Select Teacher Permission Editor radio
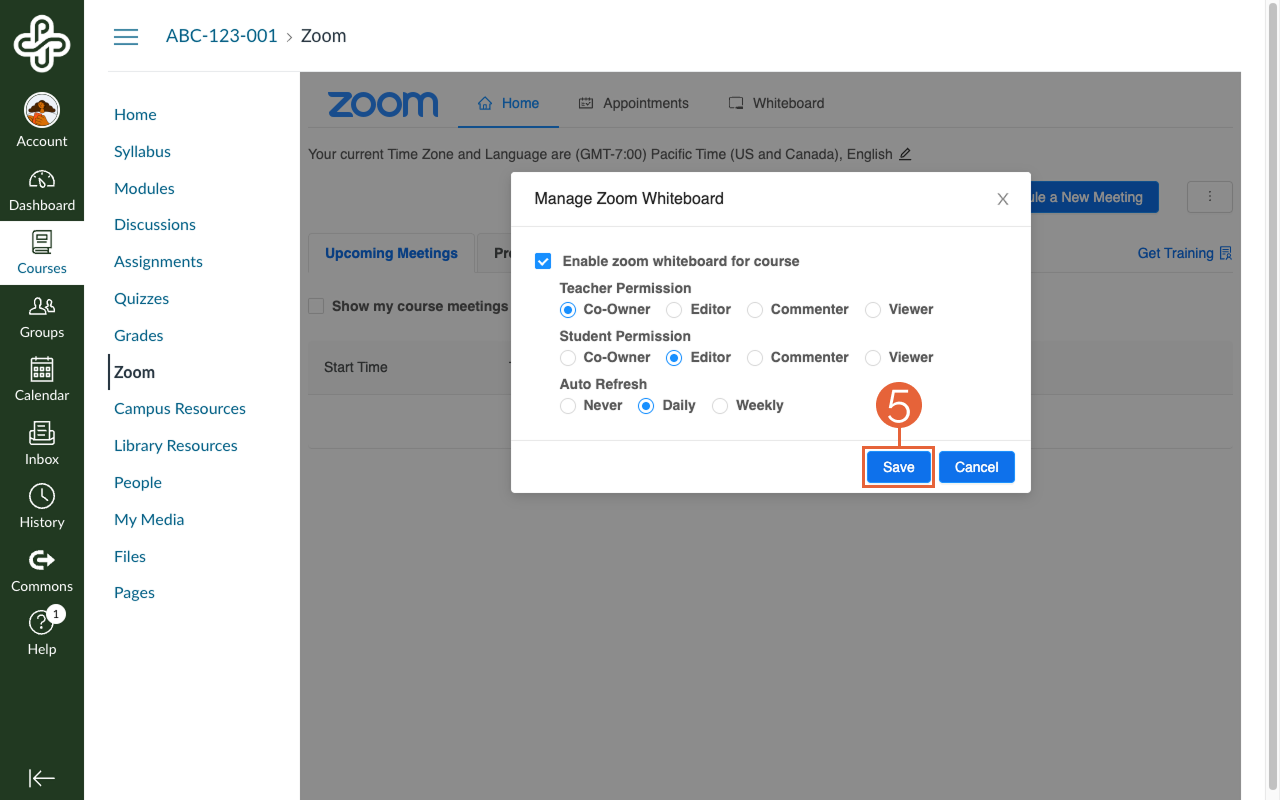 (675, 310)
